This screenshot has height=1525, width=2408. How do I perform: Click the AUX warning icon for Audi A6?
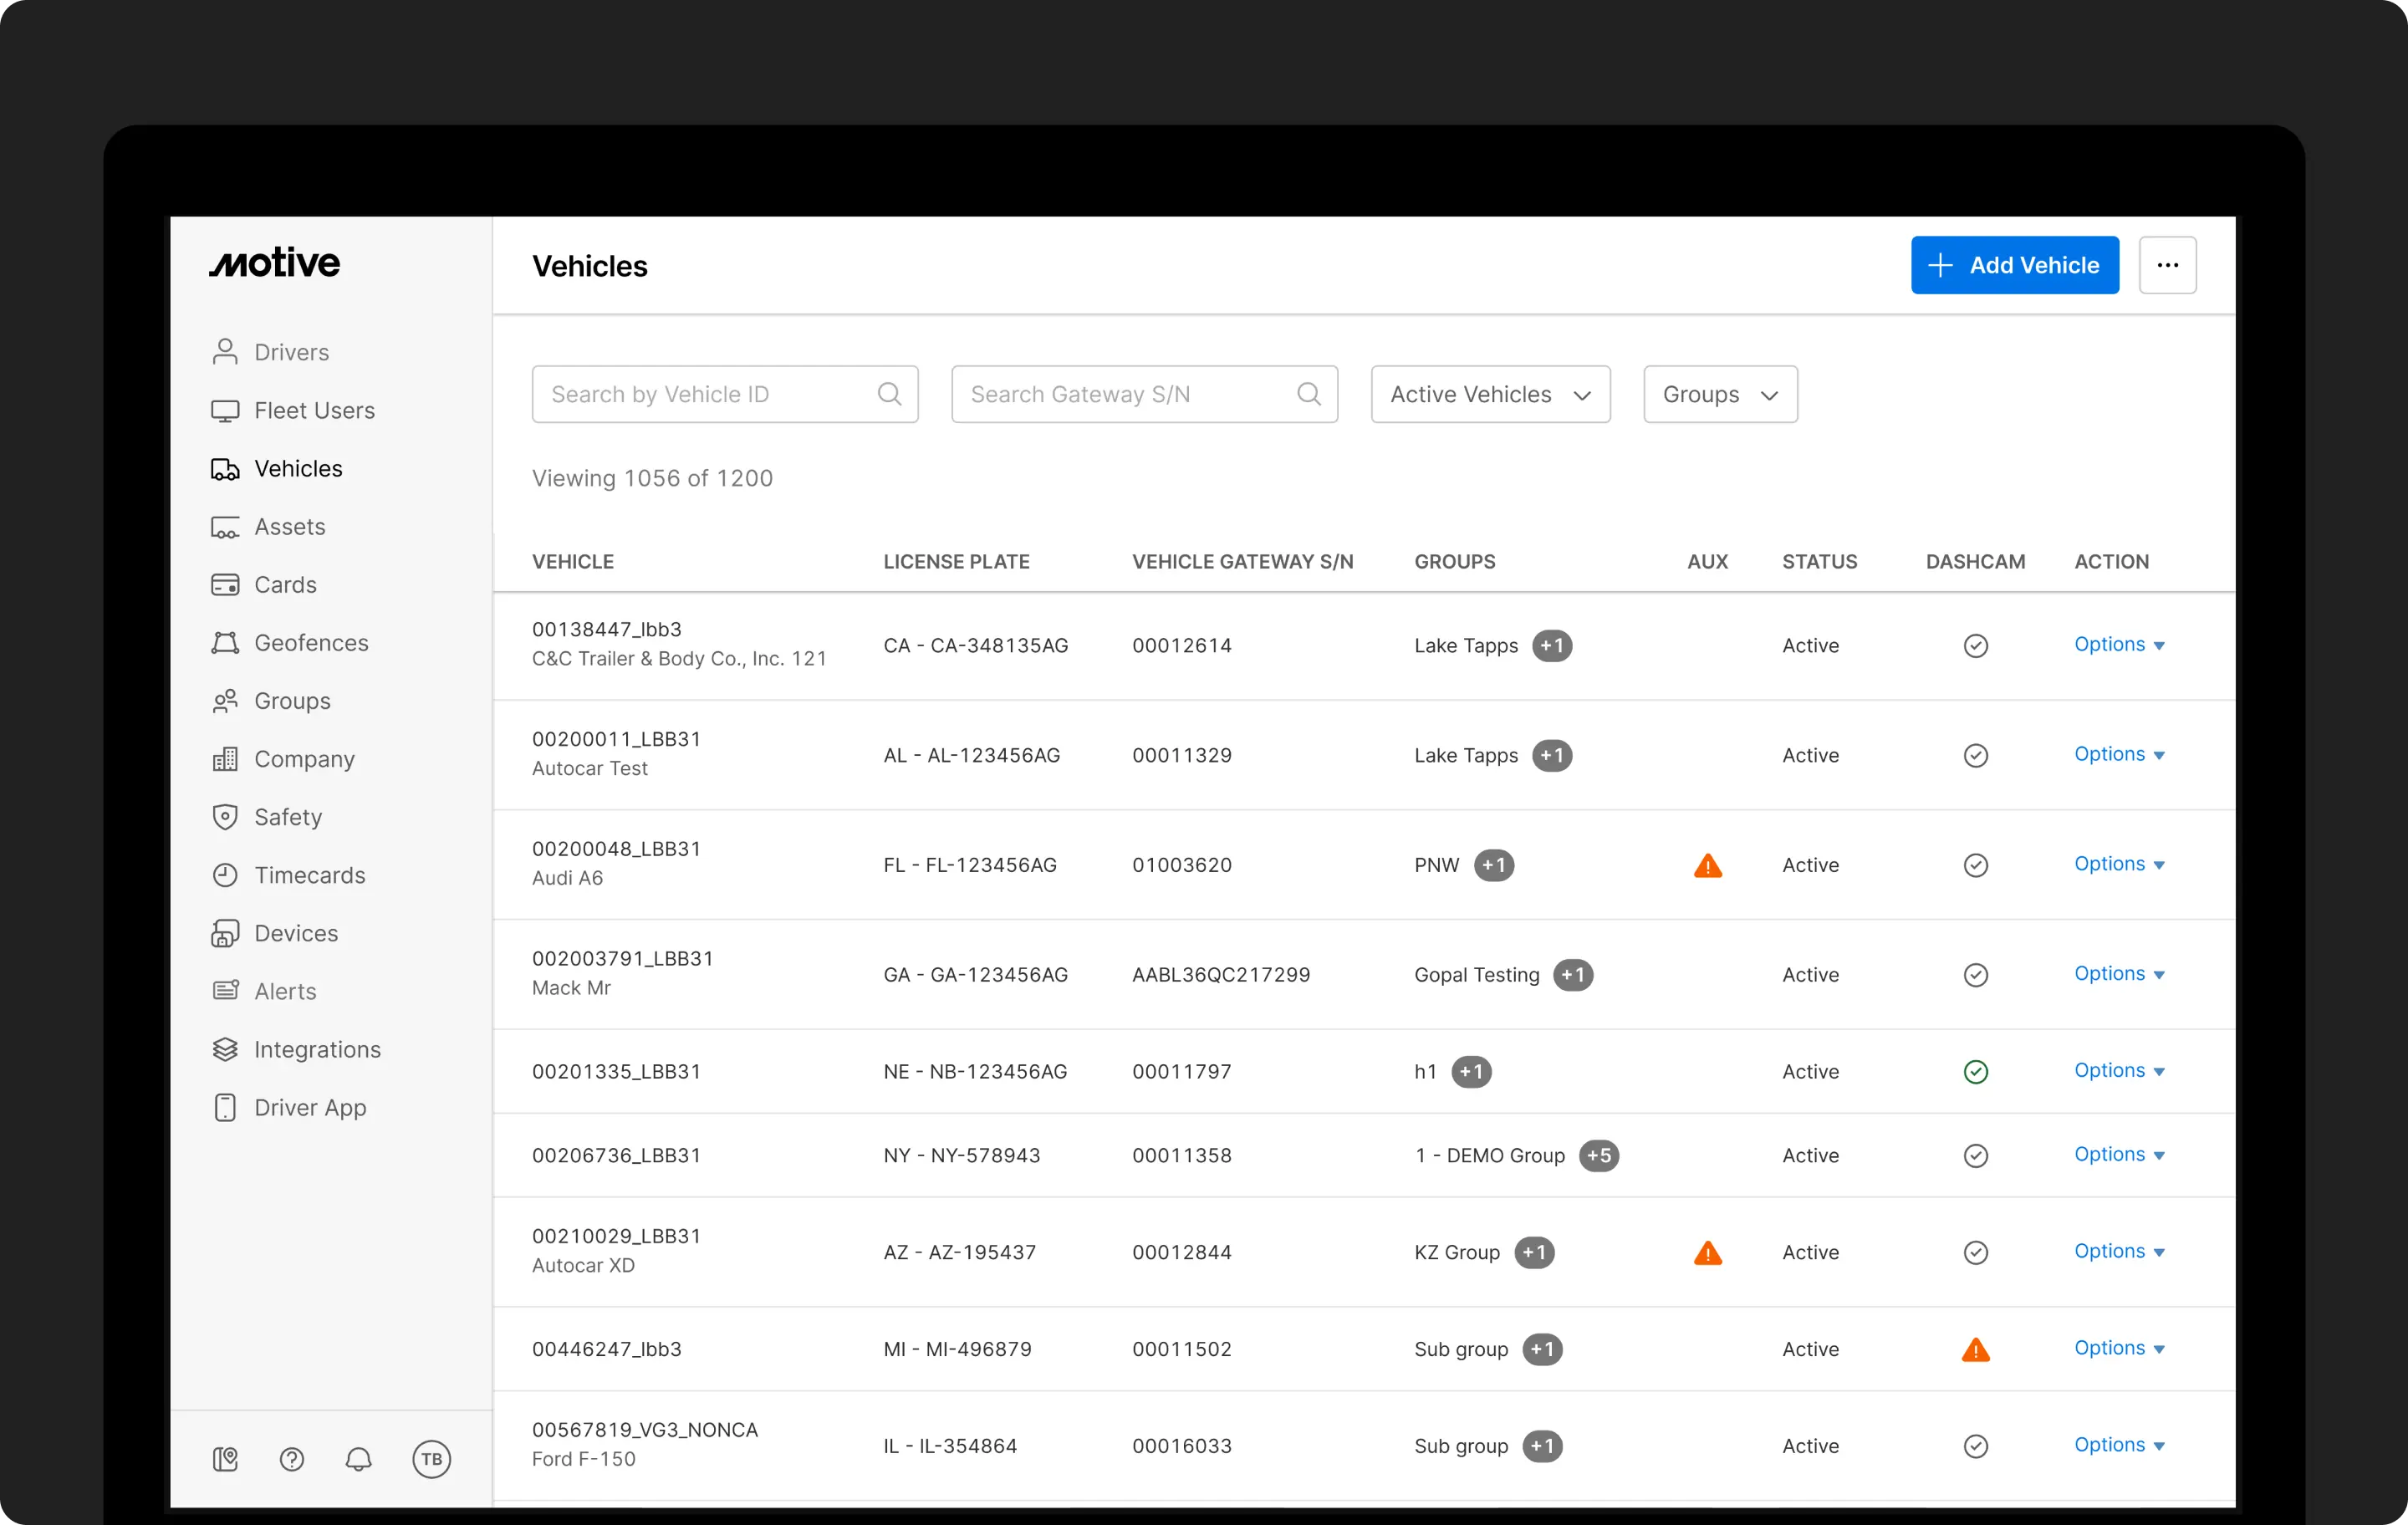1707,865
